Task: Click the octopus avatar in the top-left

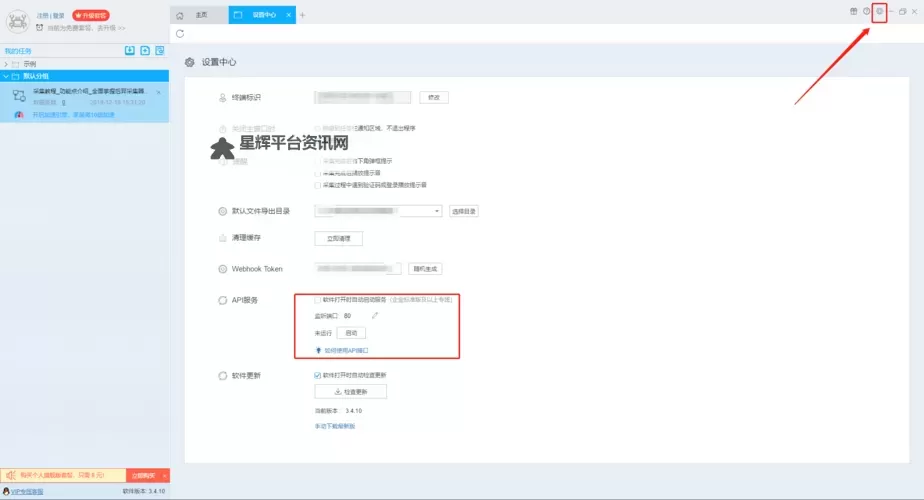Action: 18,22
